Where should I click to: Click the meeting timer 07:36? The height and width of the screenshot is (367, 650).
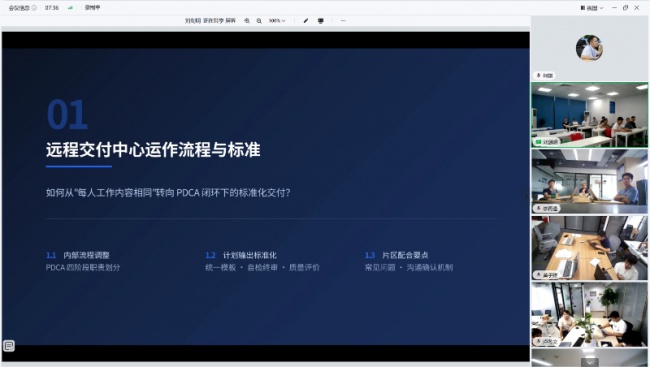(x=52, y=7)
